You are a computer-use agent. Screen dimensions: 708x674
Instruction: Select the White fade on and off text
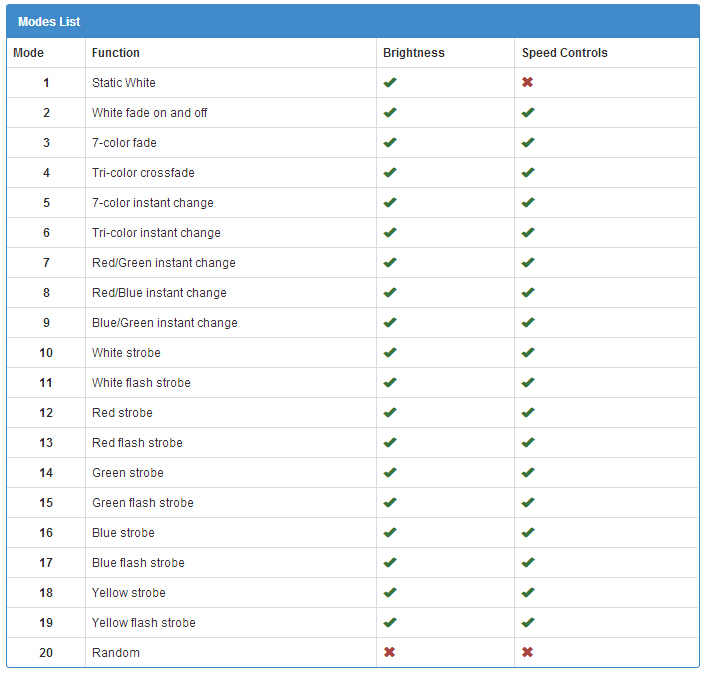coord(149,112)
